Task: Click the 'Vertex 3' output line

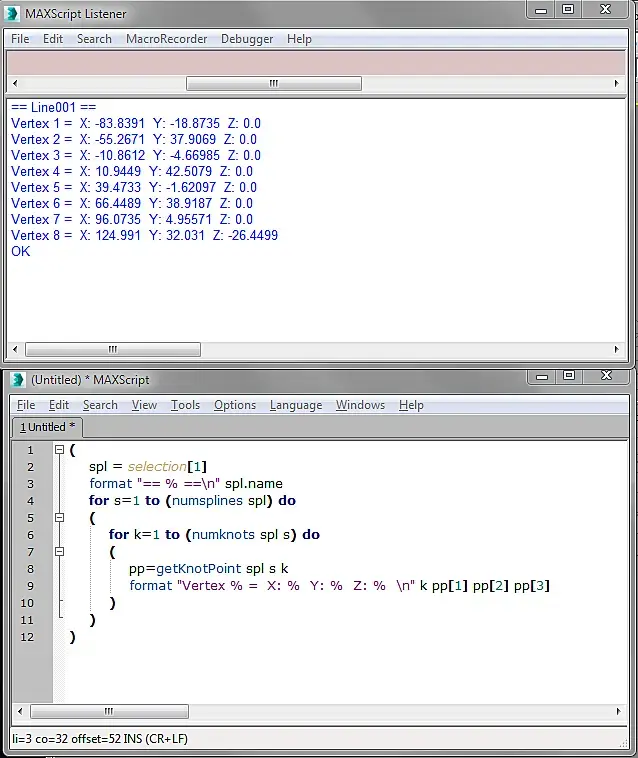Action: (x=136, y=155)
